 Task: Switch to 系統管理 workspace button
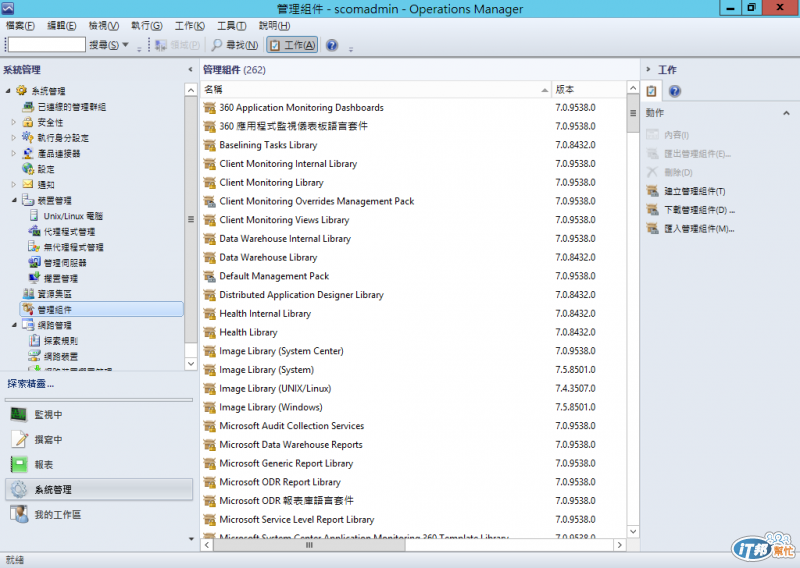[99, 489]
